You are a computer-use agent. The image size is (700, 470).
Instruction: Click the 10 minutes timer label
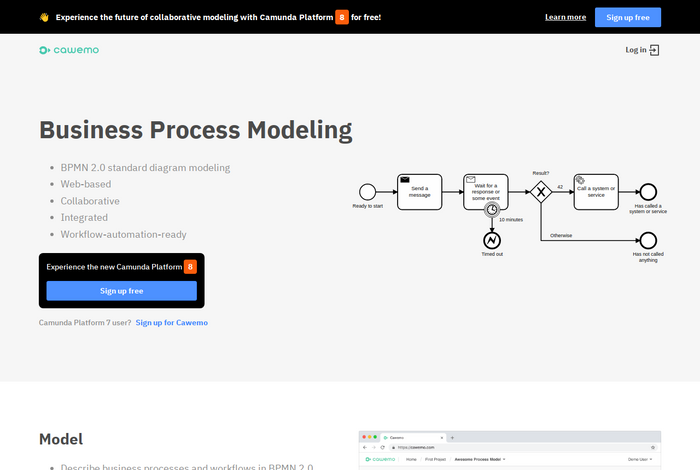[511, 220]
